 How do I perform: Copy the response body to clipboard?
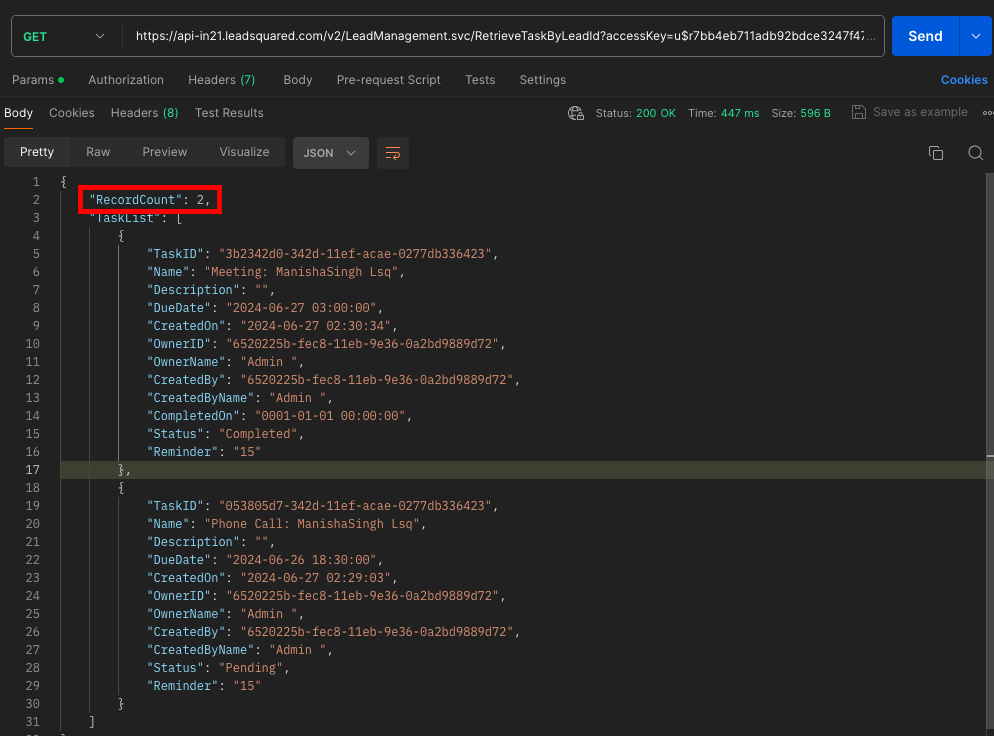tap(936, 153)
